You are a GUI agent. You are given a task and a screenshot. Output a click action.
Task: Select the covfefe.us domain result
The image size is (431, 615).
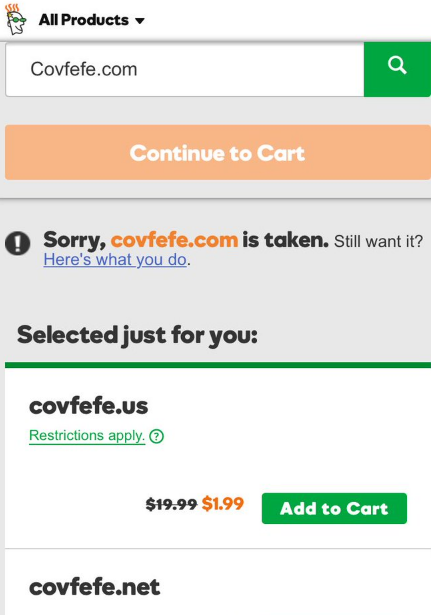tap(89, 406)
